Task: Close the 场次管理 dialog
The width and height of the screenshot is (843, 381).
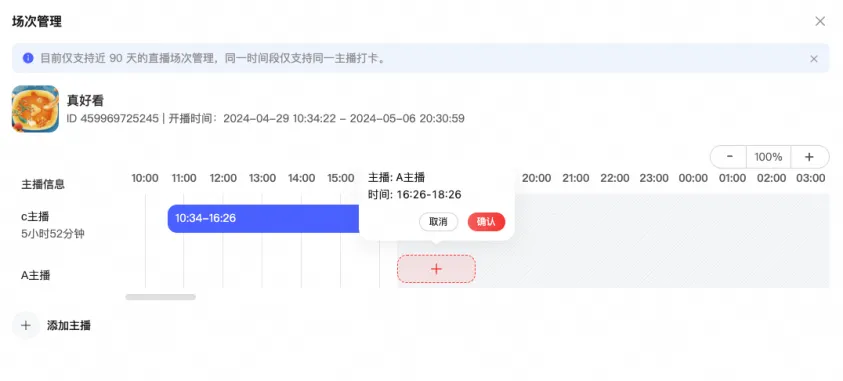Action: (820, 21)
